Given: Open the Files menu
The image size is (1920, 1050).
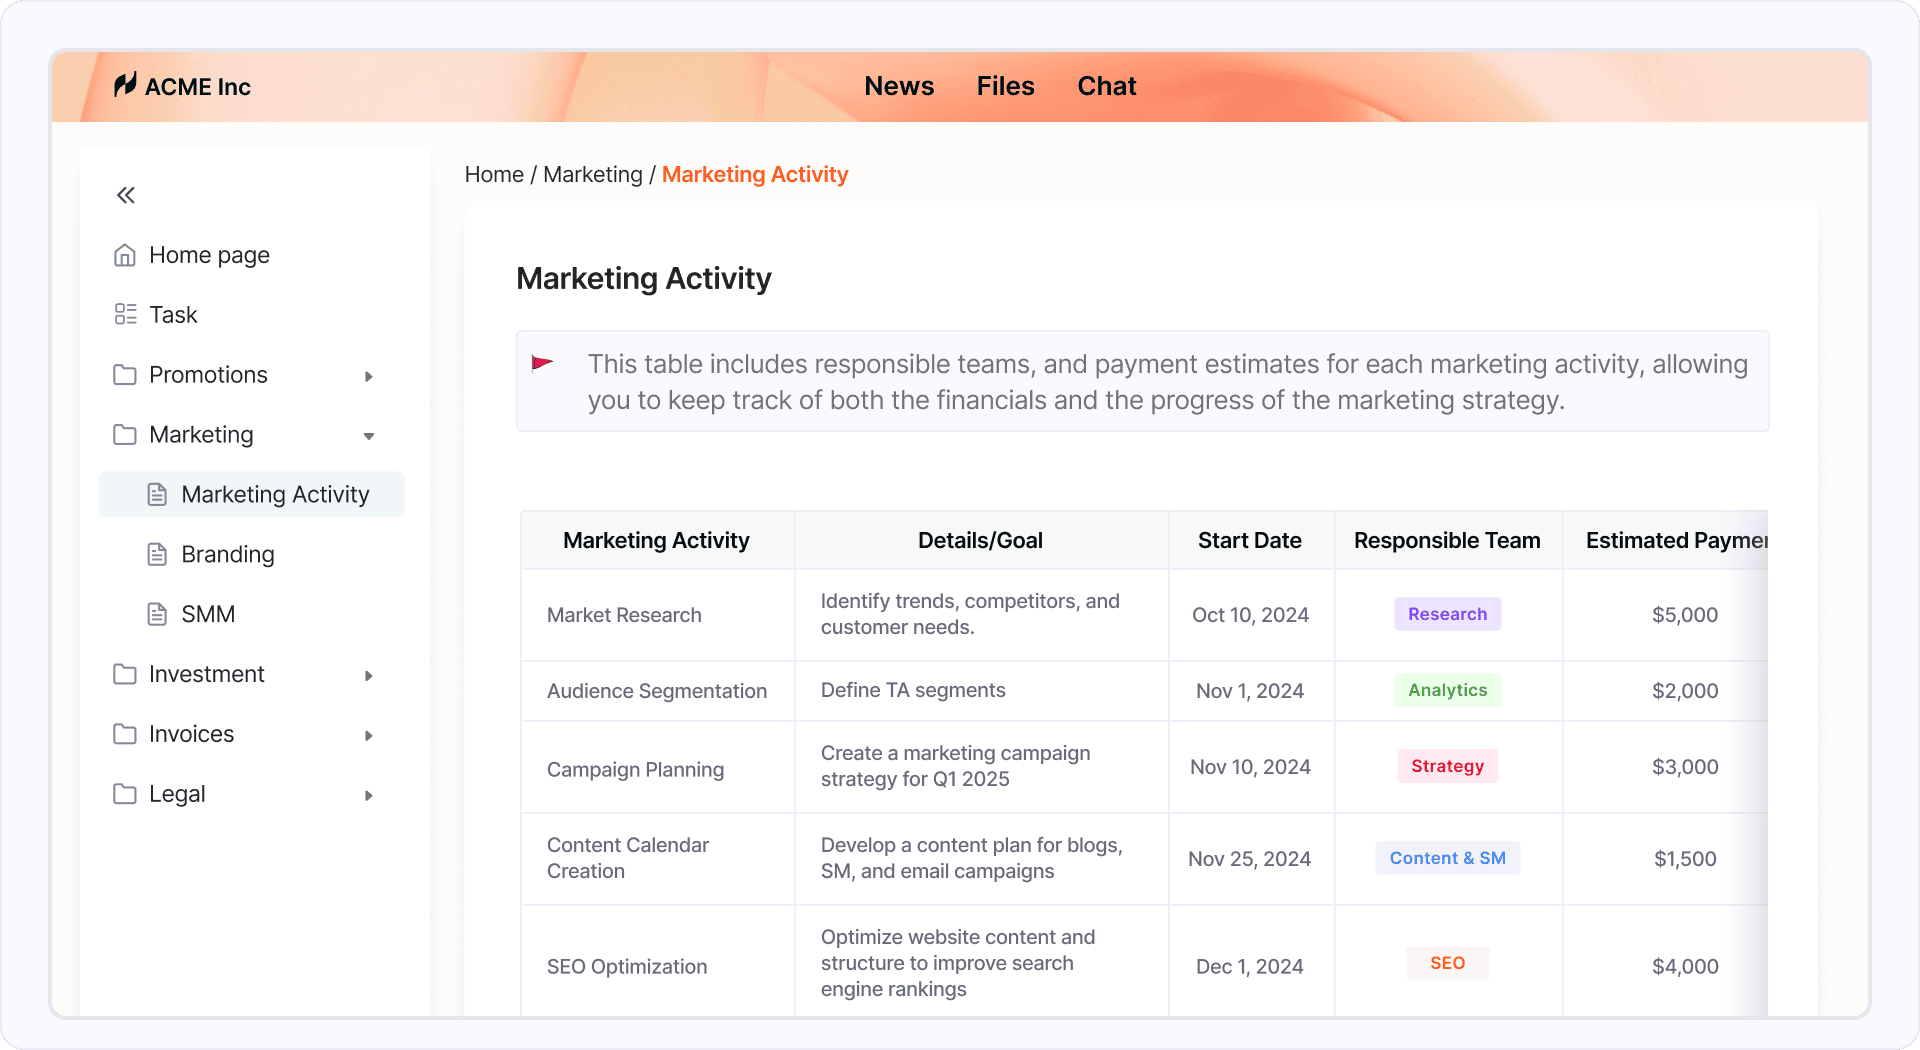Looking at the screenshot, I should (x=1005, y=86).
